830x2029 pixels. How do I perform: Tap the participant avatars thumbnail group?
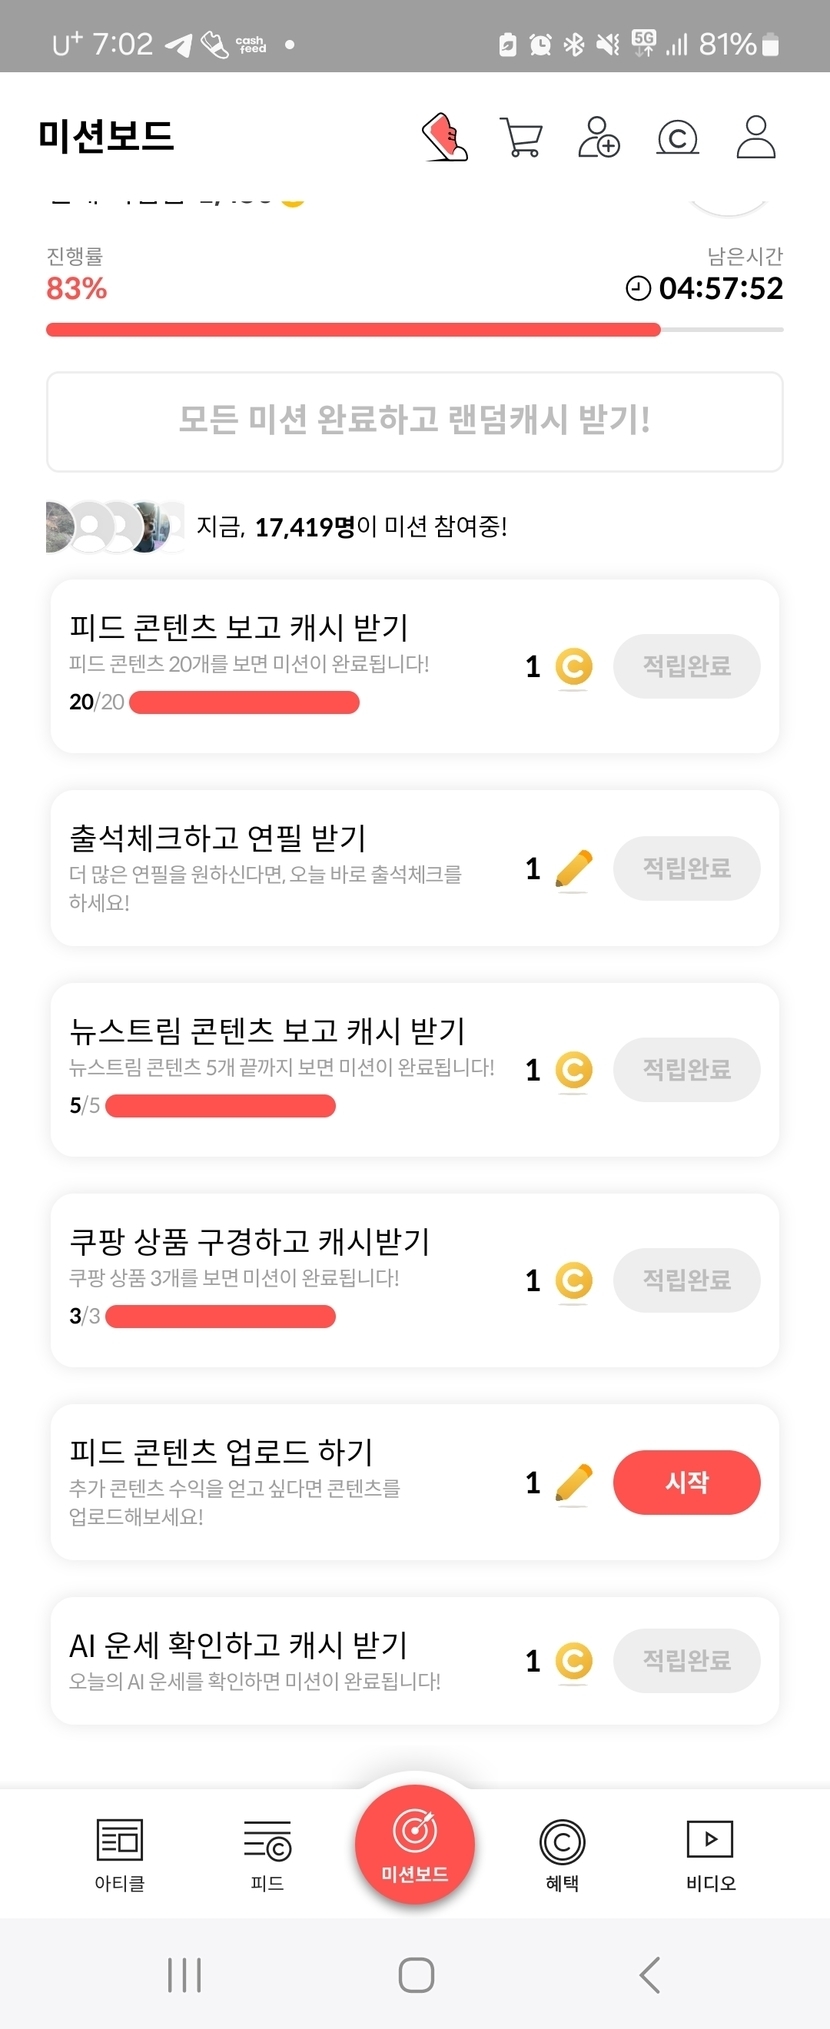click(115, 527)
